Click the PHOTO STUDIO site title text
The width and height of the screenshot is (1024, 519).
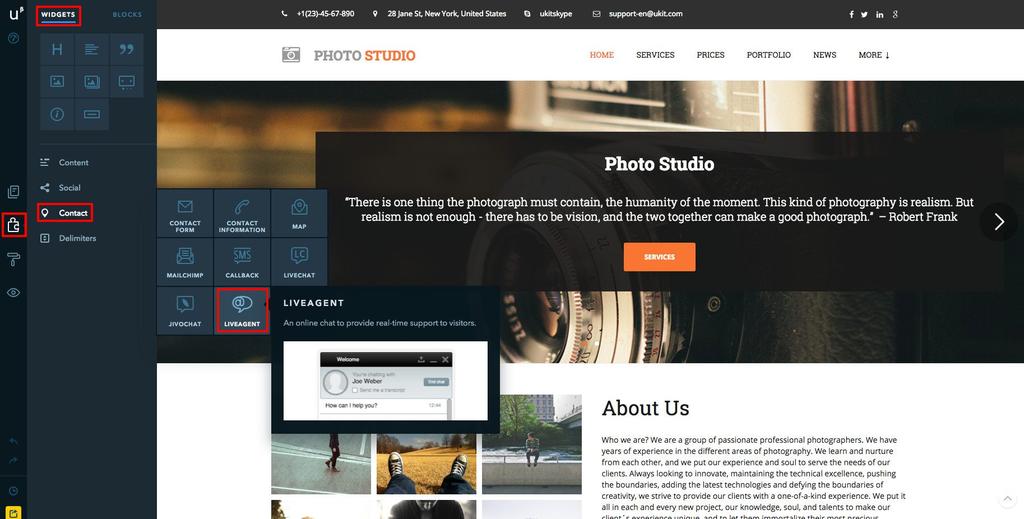click(x=364, y=55)
